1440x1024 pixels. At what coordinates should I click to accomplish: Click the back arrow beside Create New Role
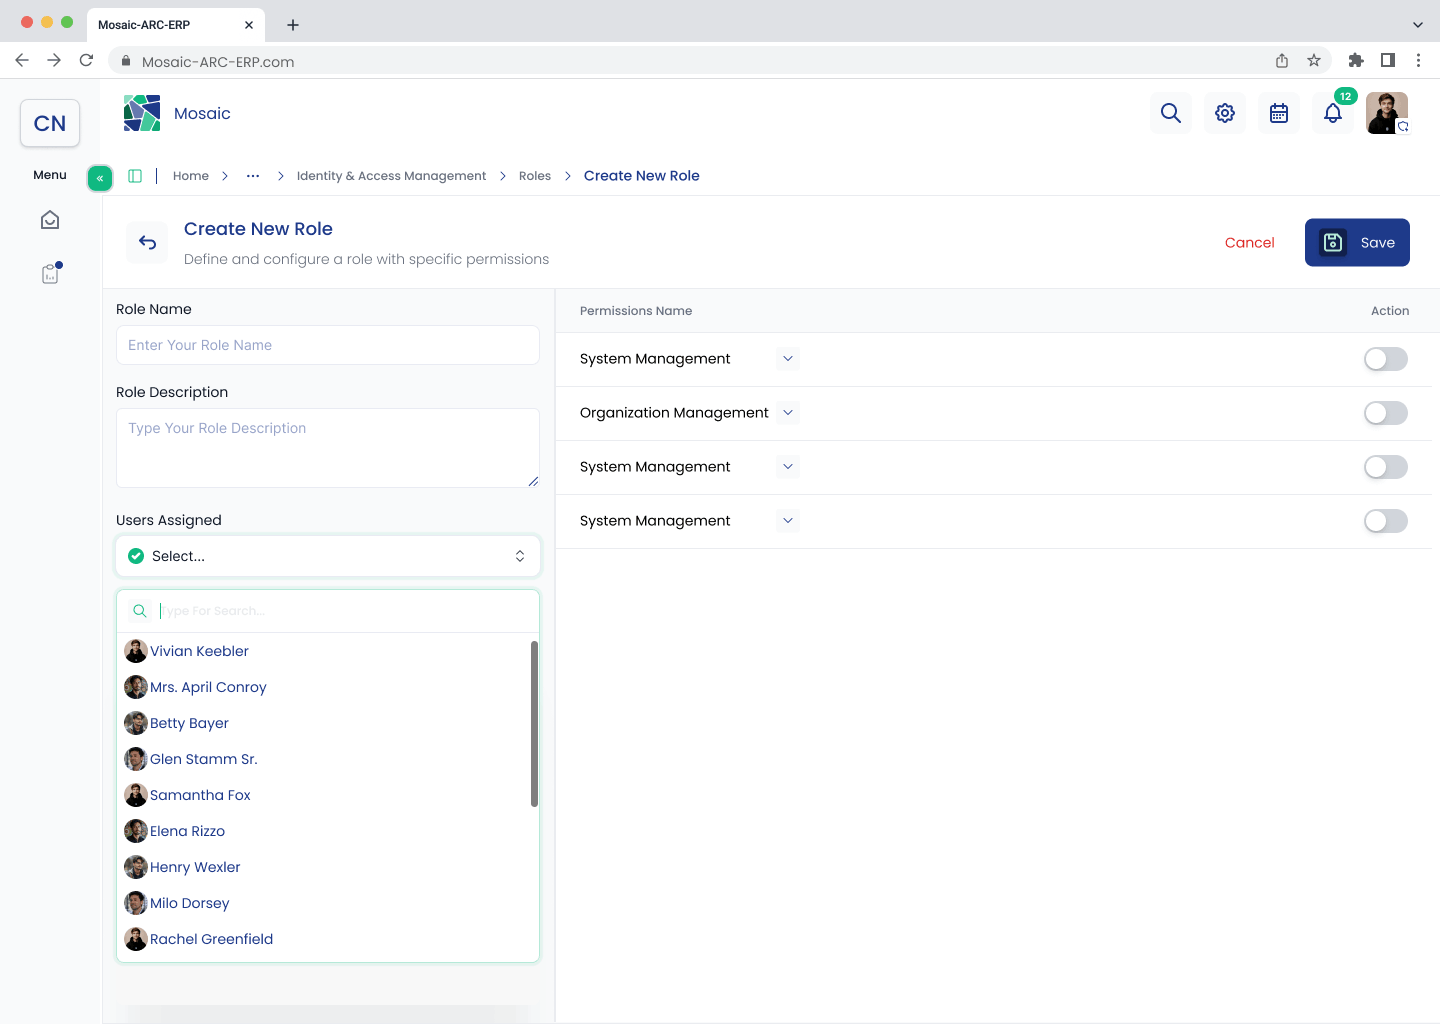coord(148,242)
